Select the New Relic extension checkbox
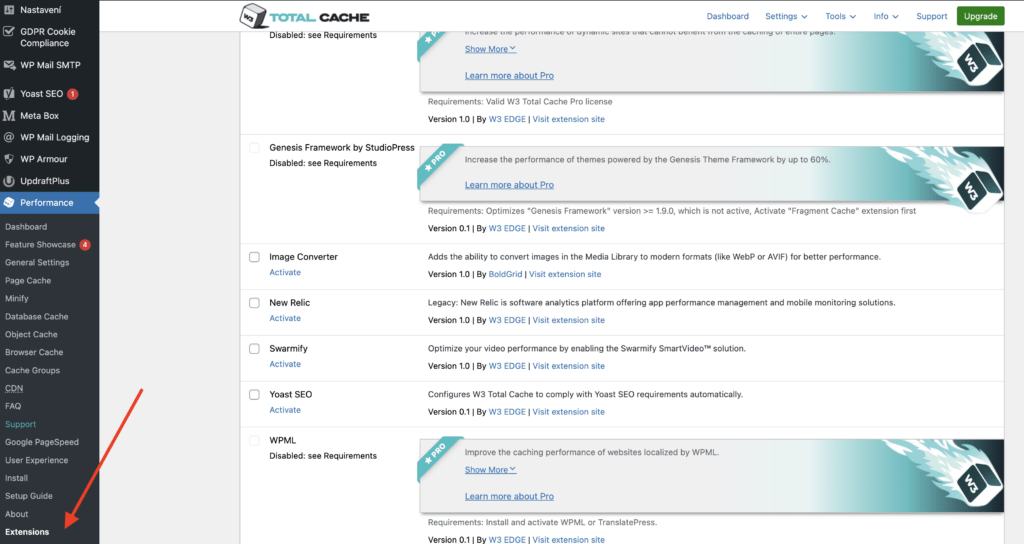This screenshot has height=544, width=1024. click(x=254, y=303)
